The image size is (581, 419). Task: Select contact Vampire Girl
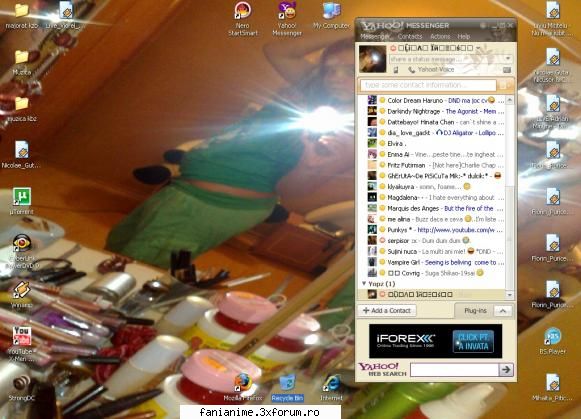432,262
